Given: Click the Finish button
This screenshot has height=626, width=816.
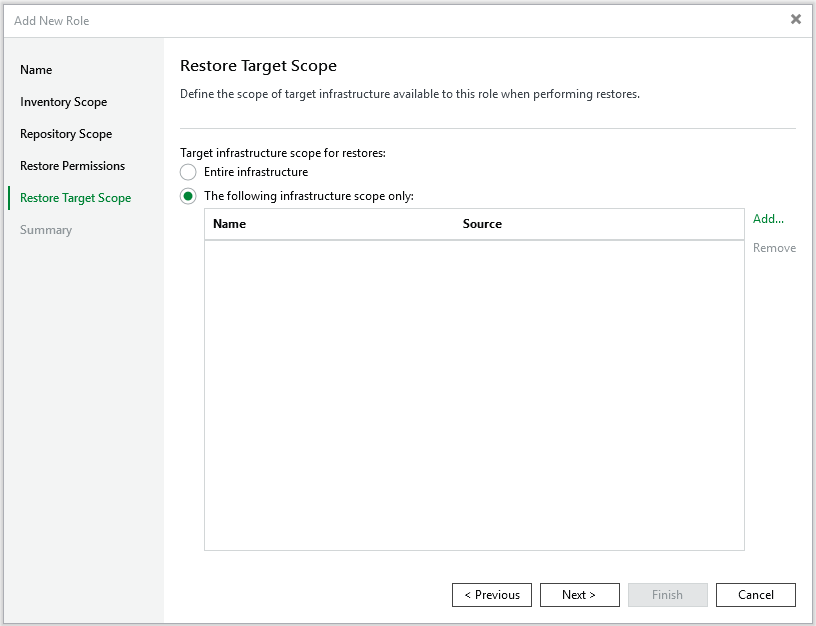Looking at the screenshot, I should (x=667, y=595).
